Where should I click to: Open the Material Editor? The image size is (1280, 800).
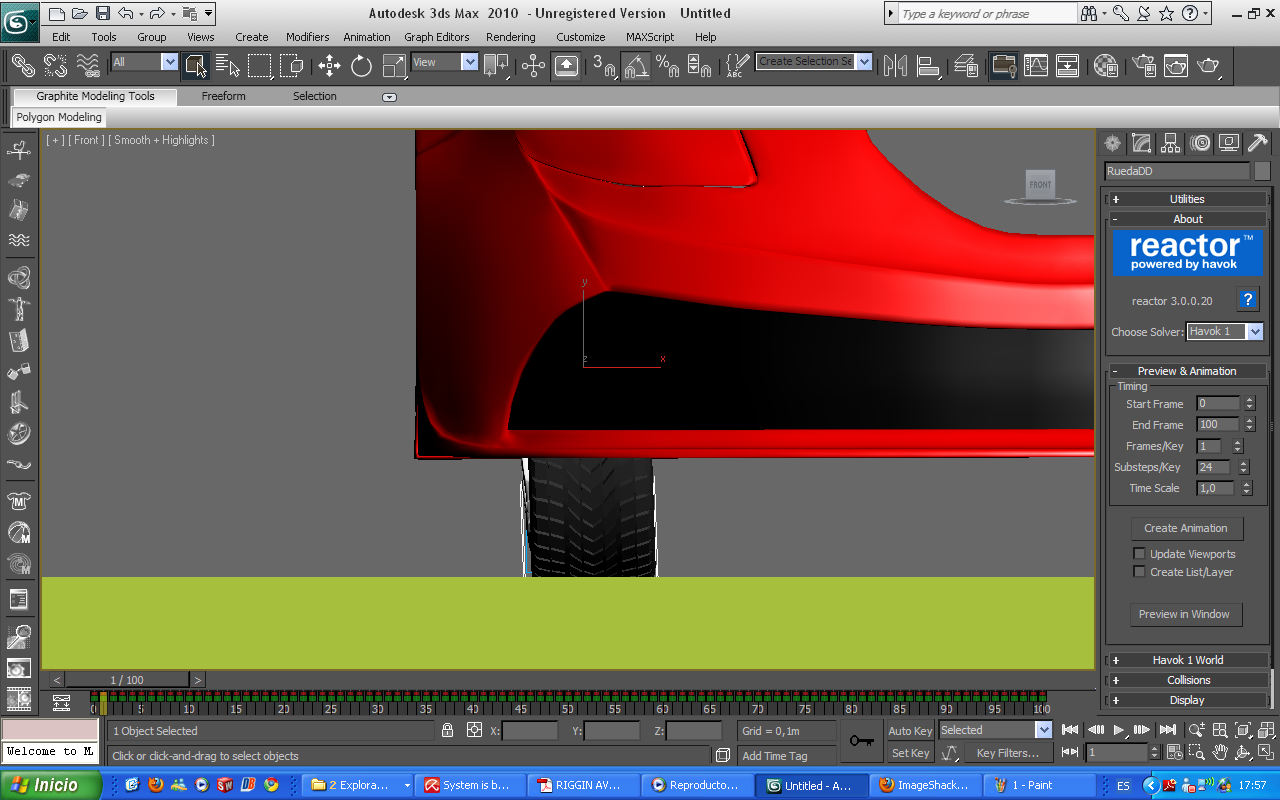pos(1105,66)
